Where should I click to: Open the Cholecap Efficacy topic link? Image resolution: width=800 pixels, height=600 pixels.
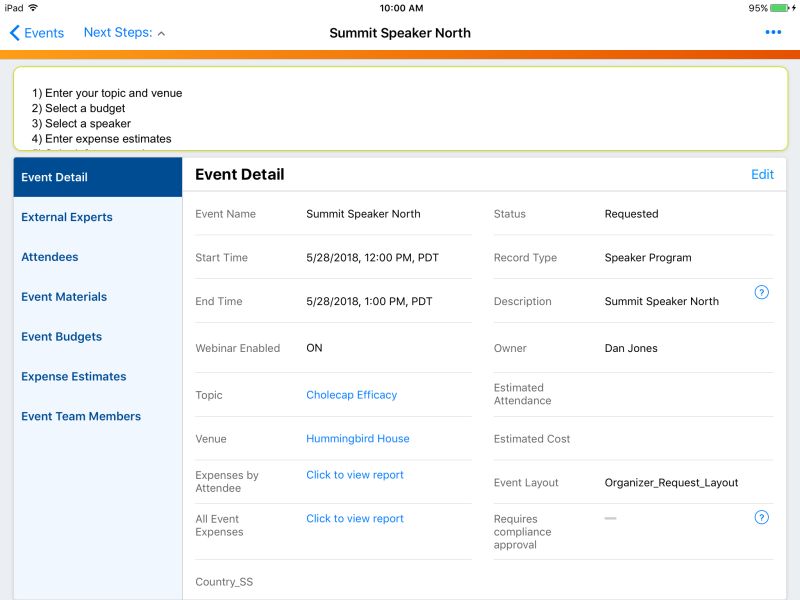click(349, 395)
